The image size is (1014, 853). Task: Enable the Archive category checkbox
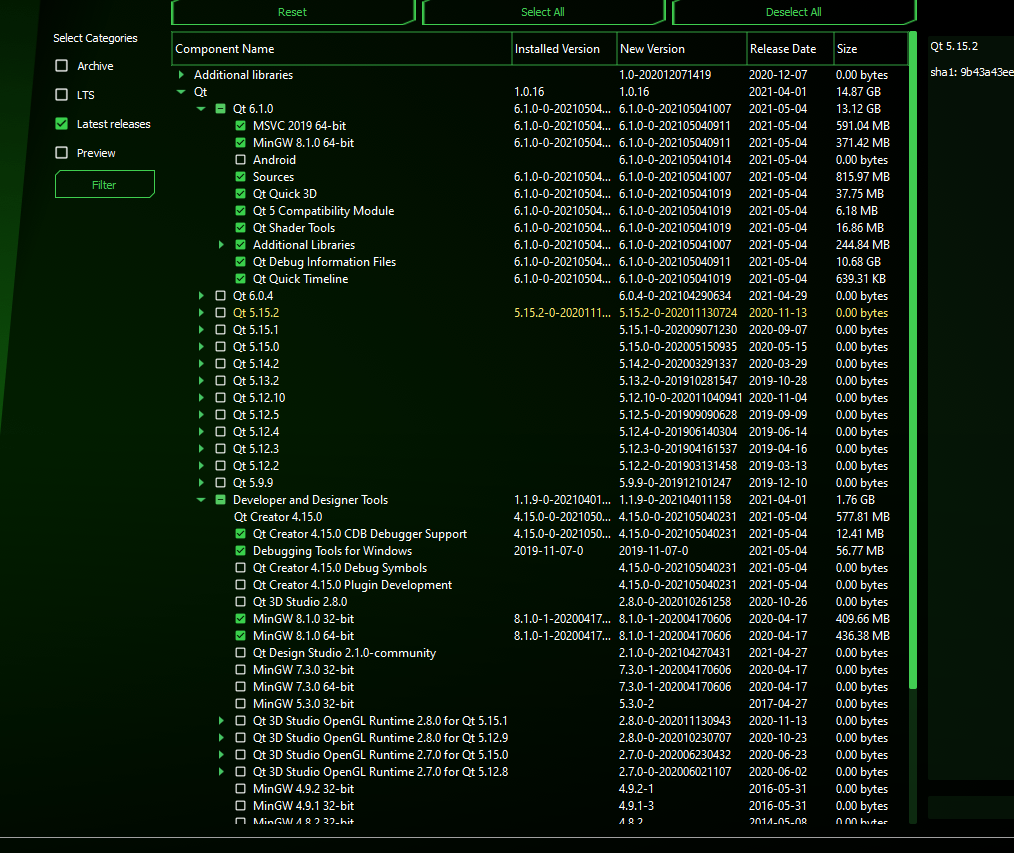pyautogui.click(x=61, y=66)
